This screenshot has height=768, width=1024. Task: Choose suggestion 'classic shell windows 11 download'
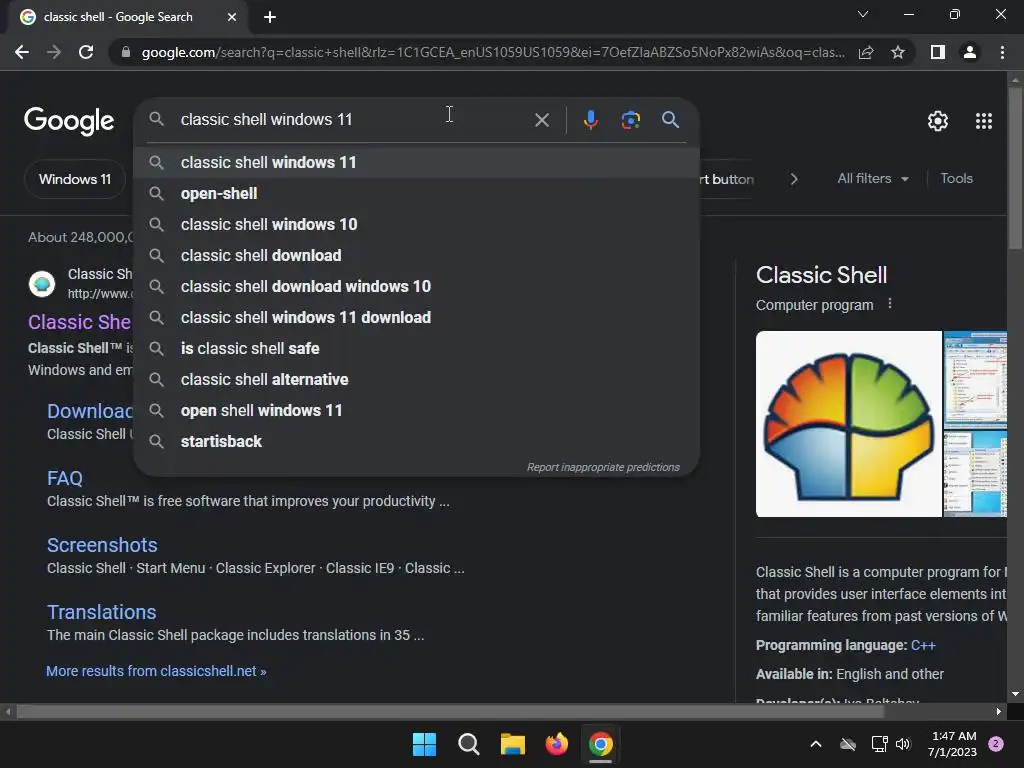pyautogui.click(x=417, y=317)
